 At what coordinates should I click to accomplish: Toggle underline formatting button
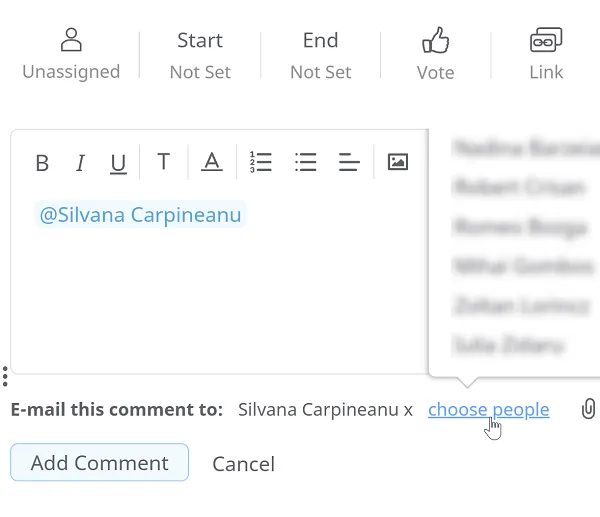tap(118, 164)
